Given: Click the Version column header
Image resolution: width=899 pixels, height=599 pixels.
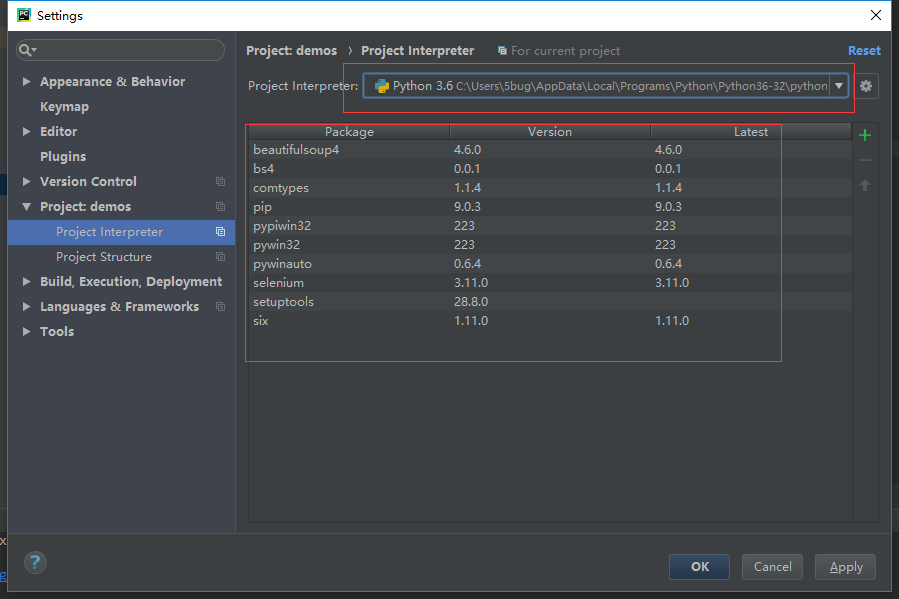Looking at the screenshot, I should [550, 132].
